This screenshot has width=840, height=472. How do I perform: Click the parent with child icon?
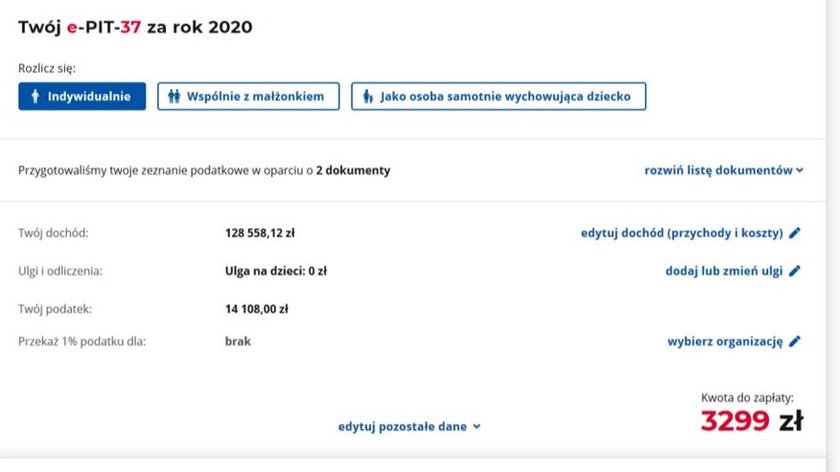[x=367, y=97]
